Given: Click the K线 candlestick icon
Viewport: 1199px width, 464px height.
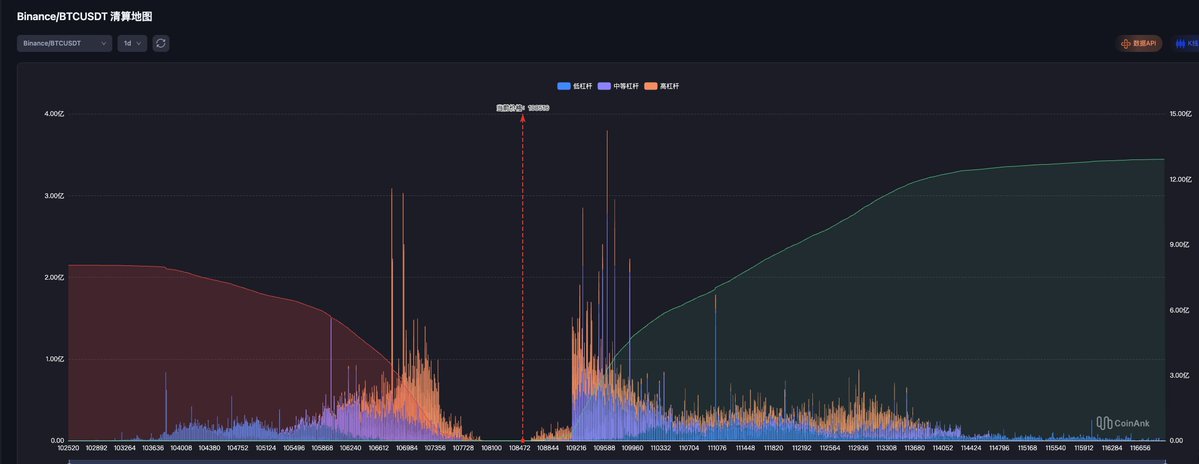Looking at the screenshot, I should pyautogui.click(x=1182, y=43).
